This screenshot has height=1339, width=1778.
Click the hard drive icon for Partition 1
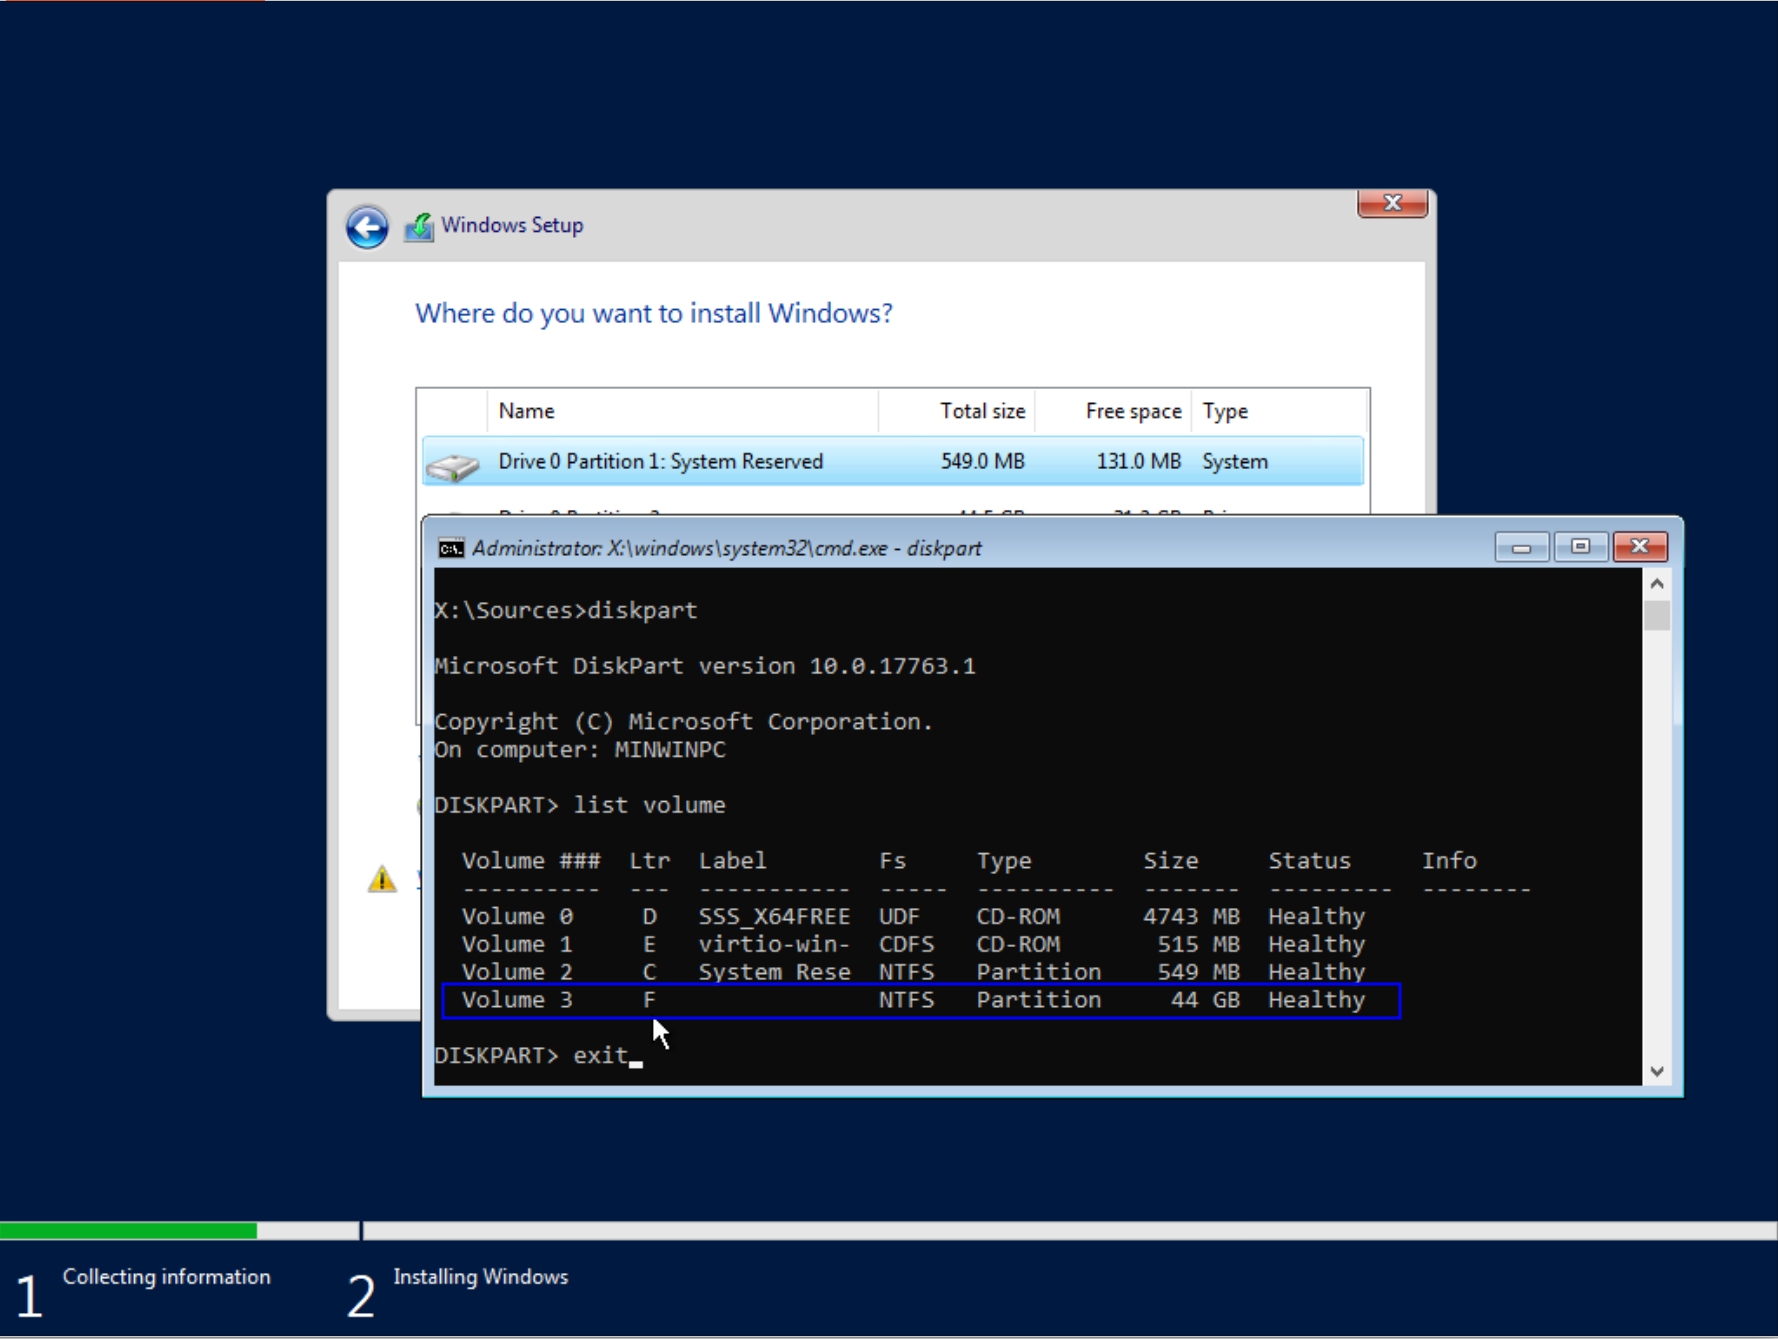[x=453, y=466]
